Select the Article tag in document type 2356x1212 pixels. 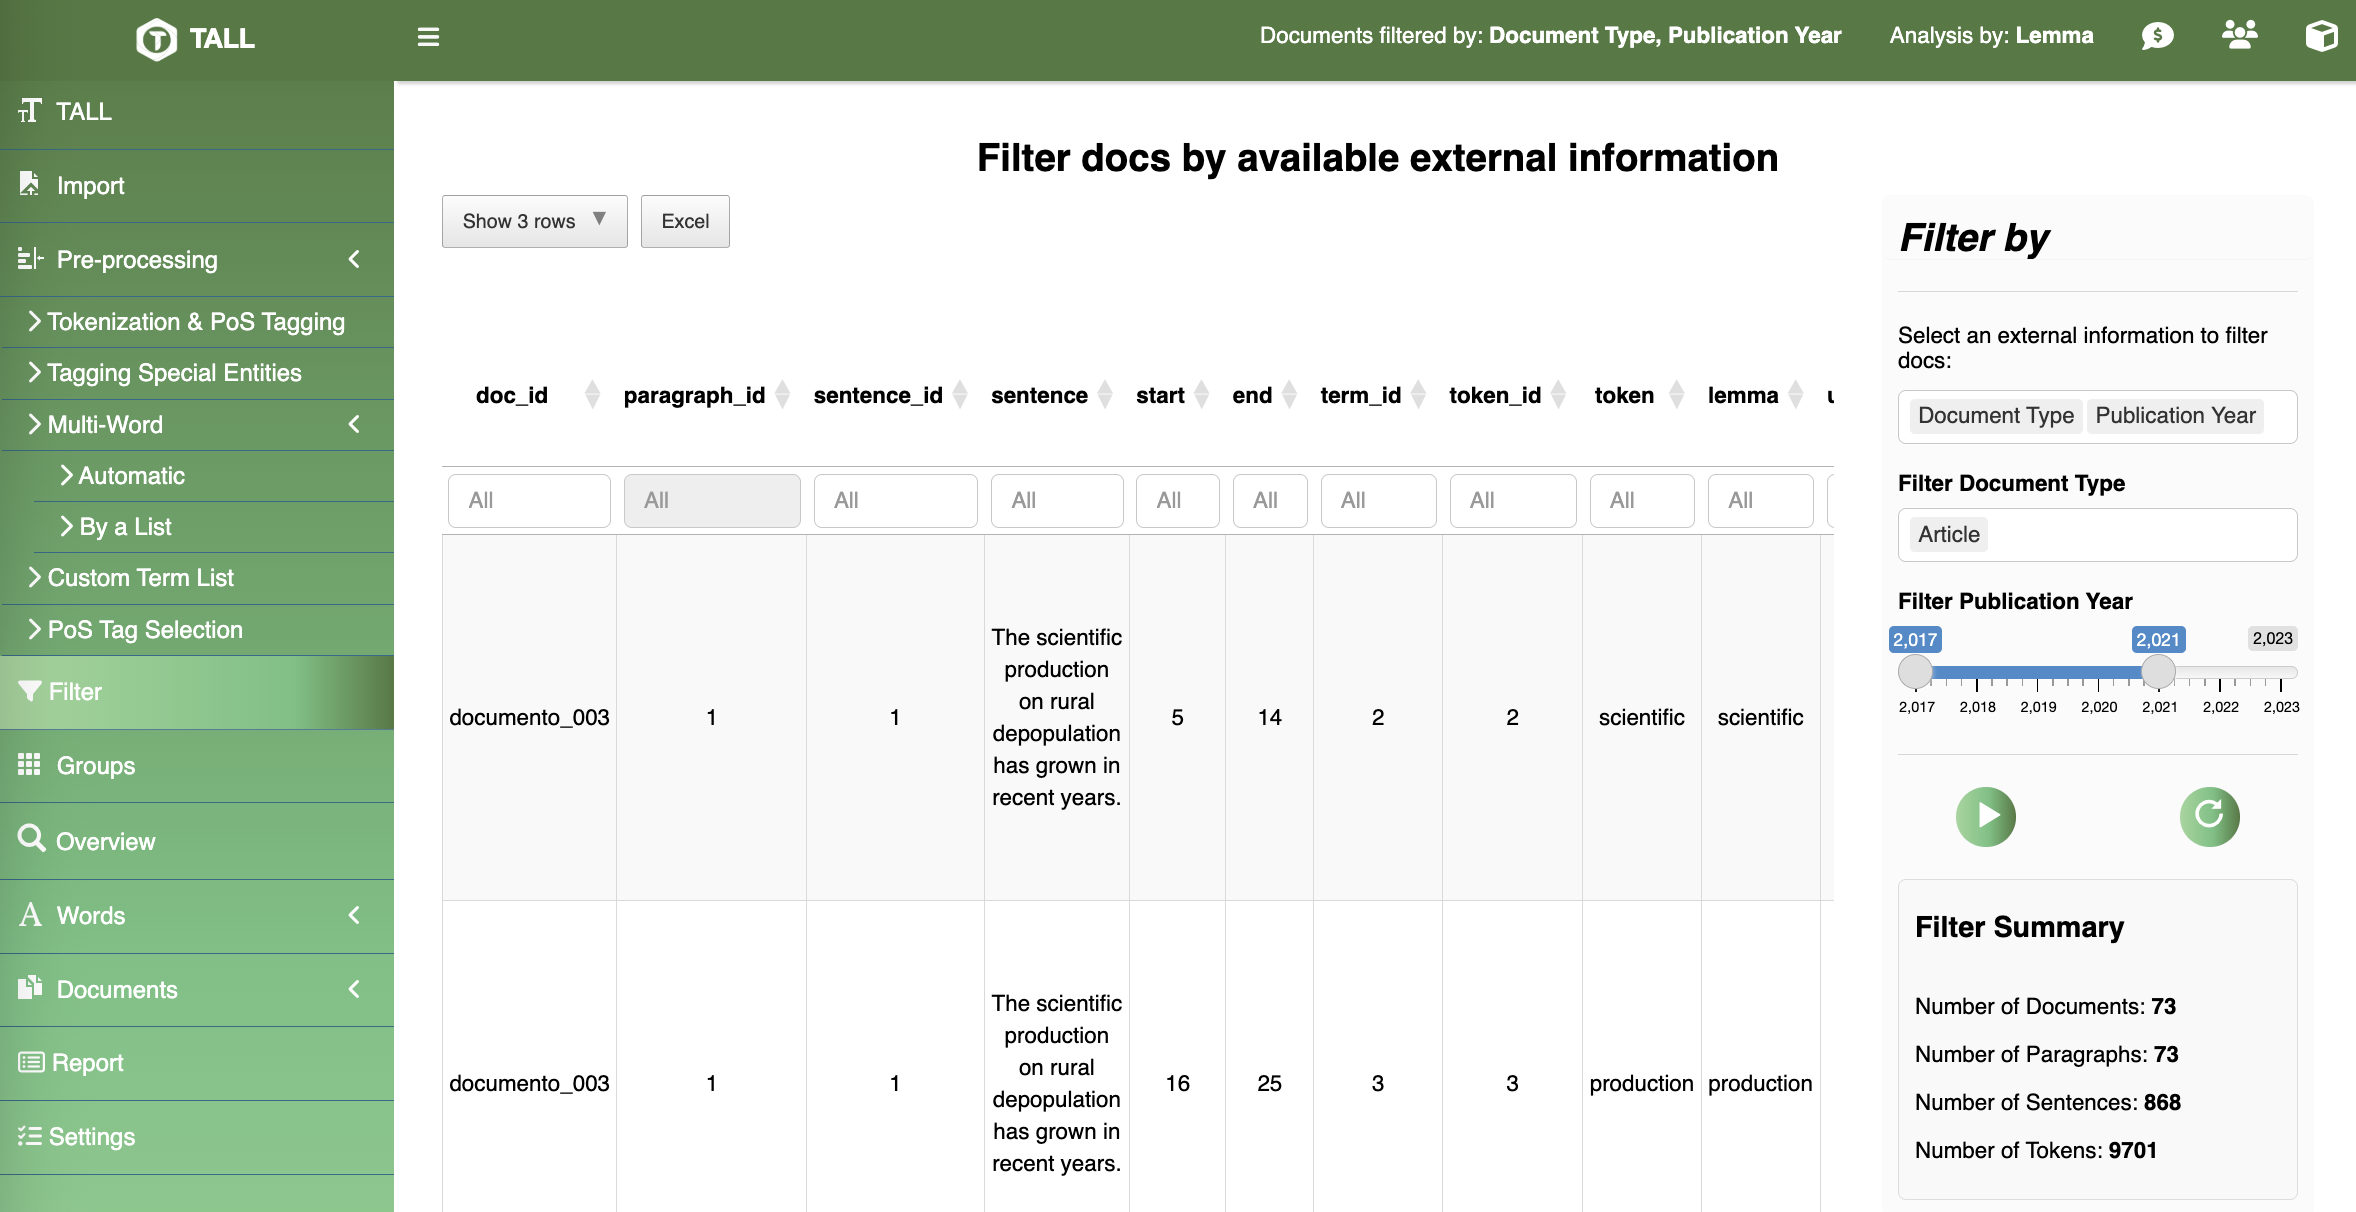[x=1948, y=534]
